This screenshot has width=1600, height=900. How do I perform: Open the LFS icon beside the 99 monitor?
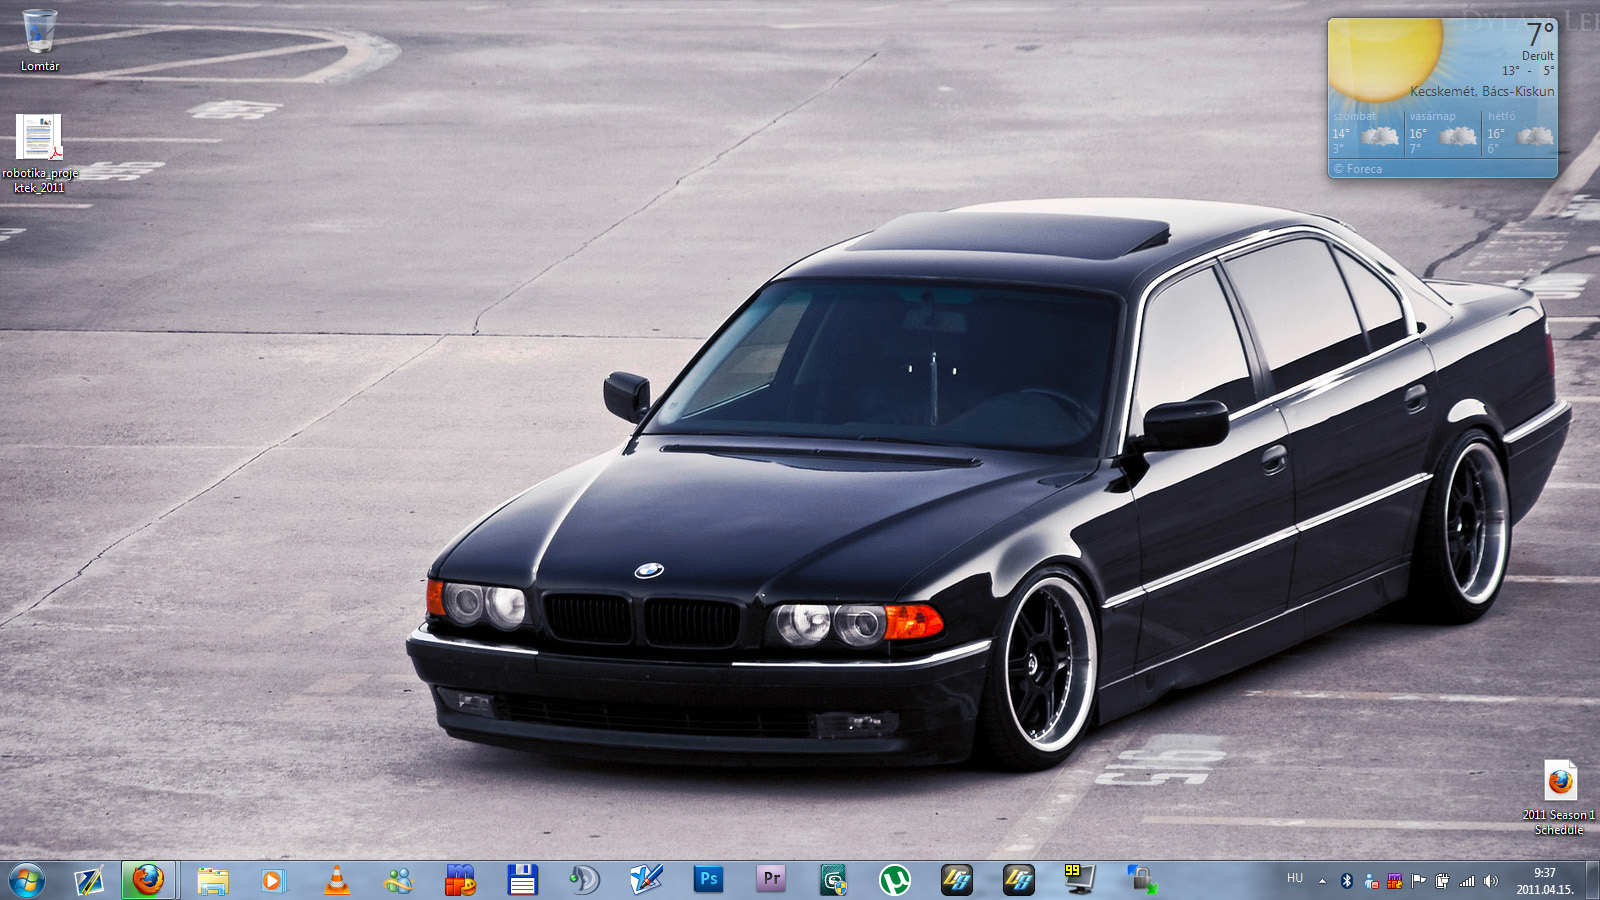pos(1019,880)
